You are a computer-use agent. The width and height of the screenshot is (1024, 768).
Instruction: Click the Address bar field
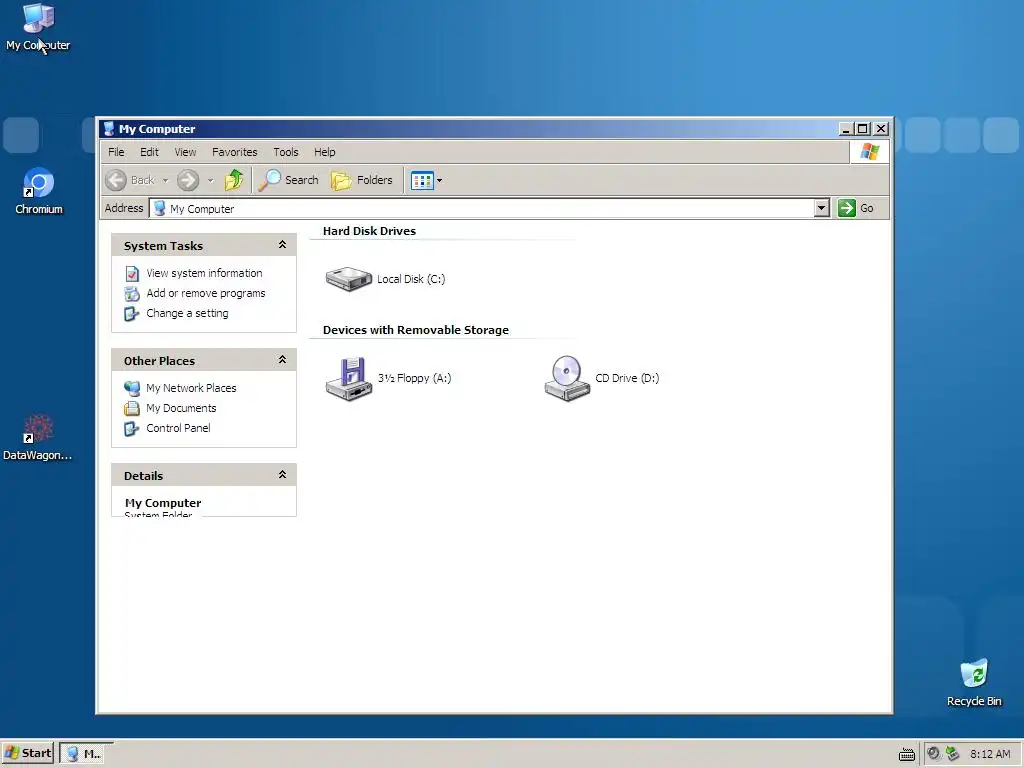[482, 208]
